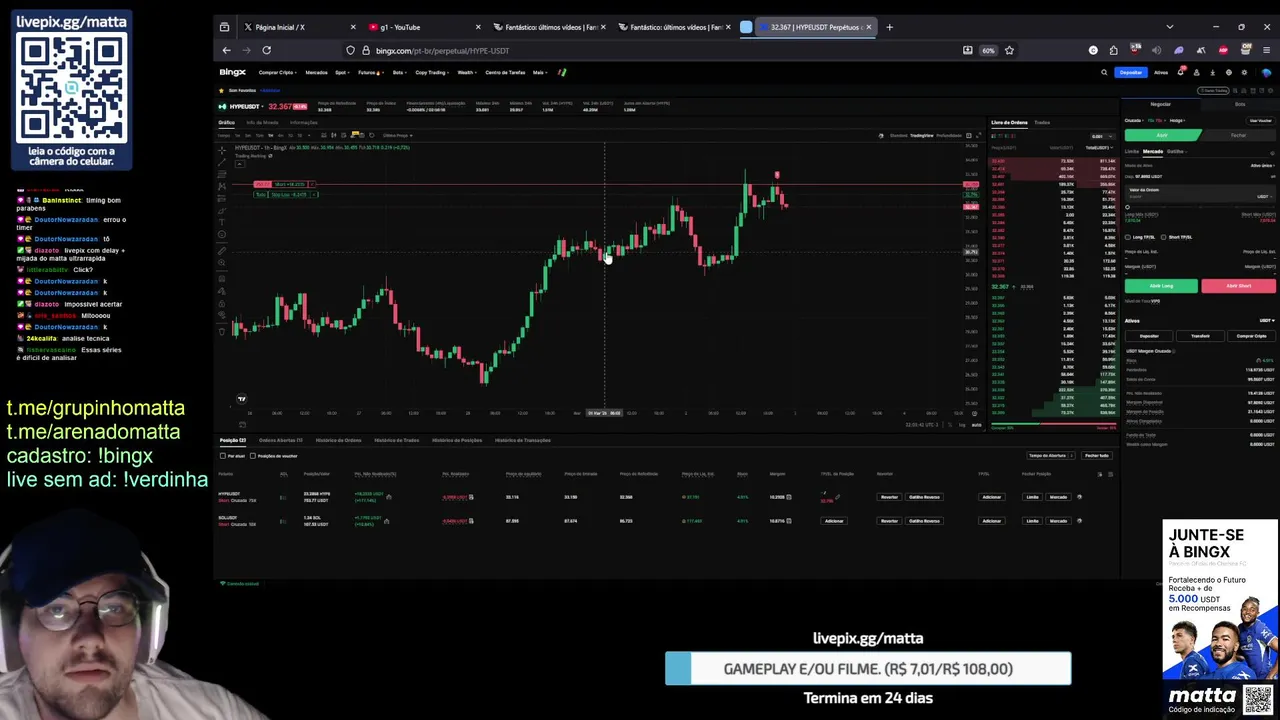
Task: Click the chart fullscreen icon
Action: click(978, 135)
